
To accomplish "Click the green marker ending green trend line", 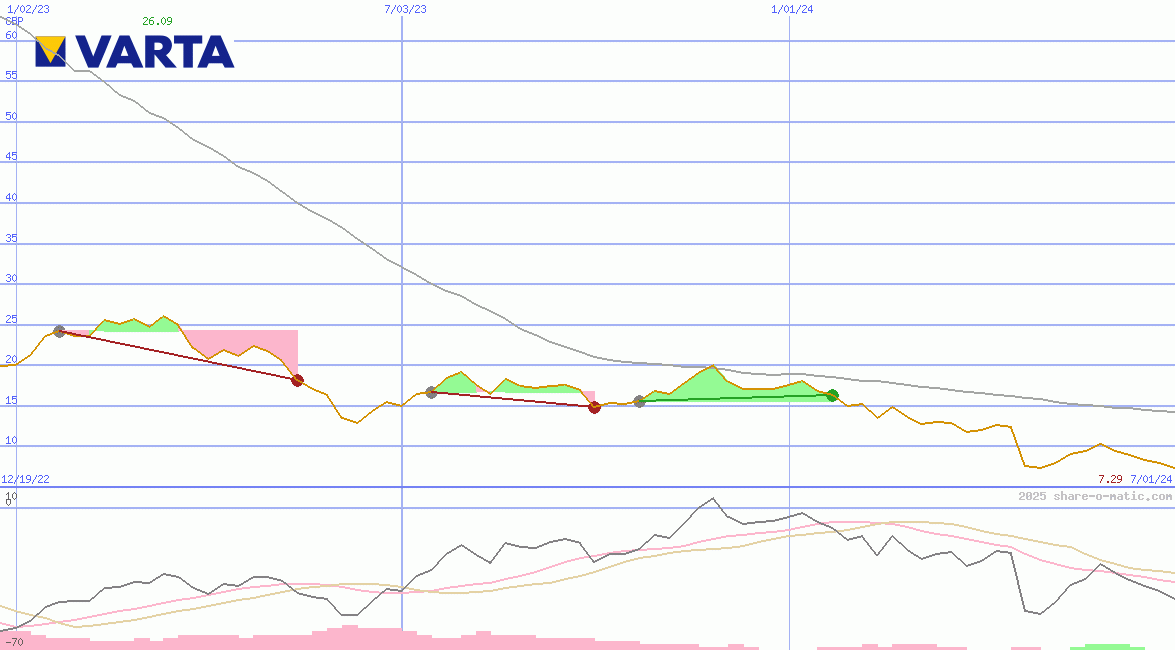I will point(832,395).
